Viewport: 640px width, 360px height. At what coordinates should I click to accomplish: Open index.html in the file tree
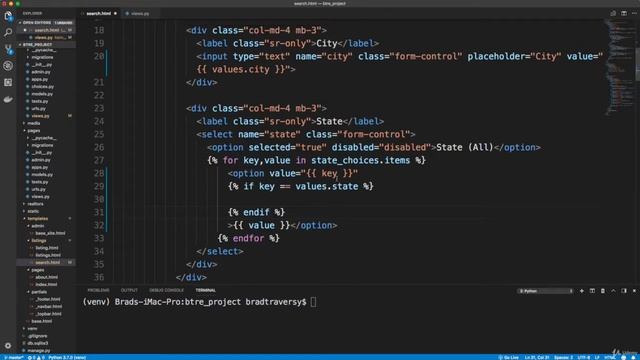coord(46,284)
